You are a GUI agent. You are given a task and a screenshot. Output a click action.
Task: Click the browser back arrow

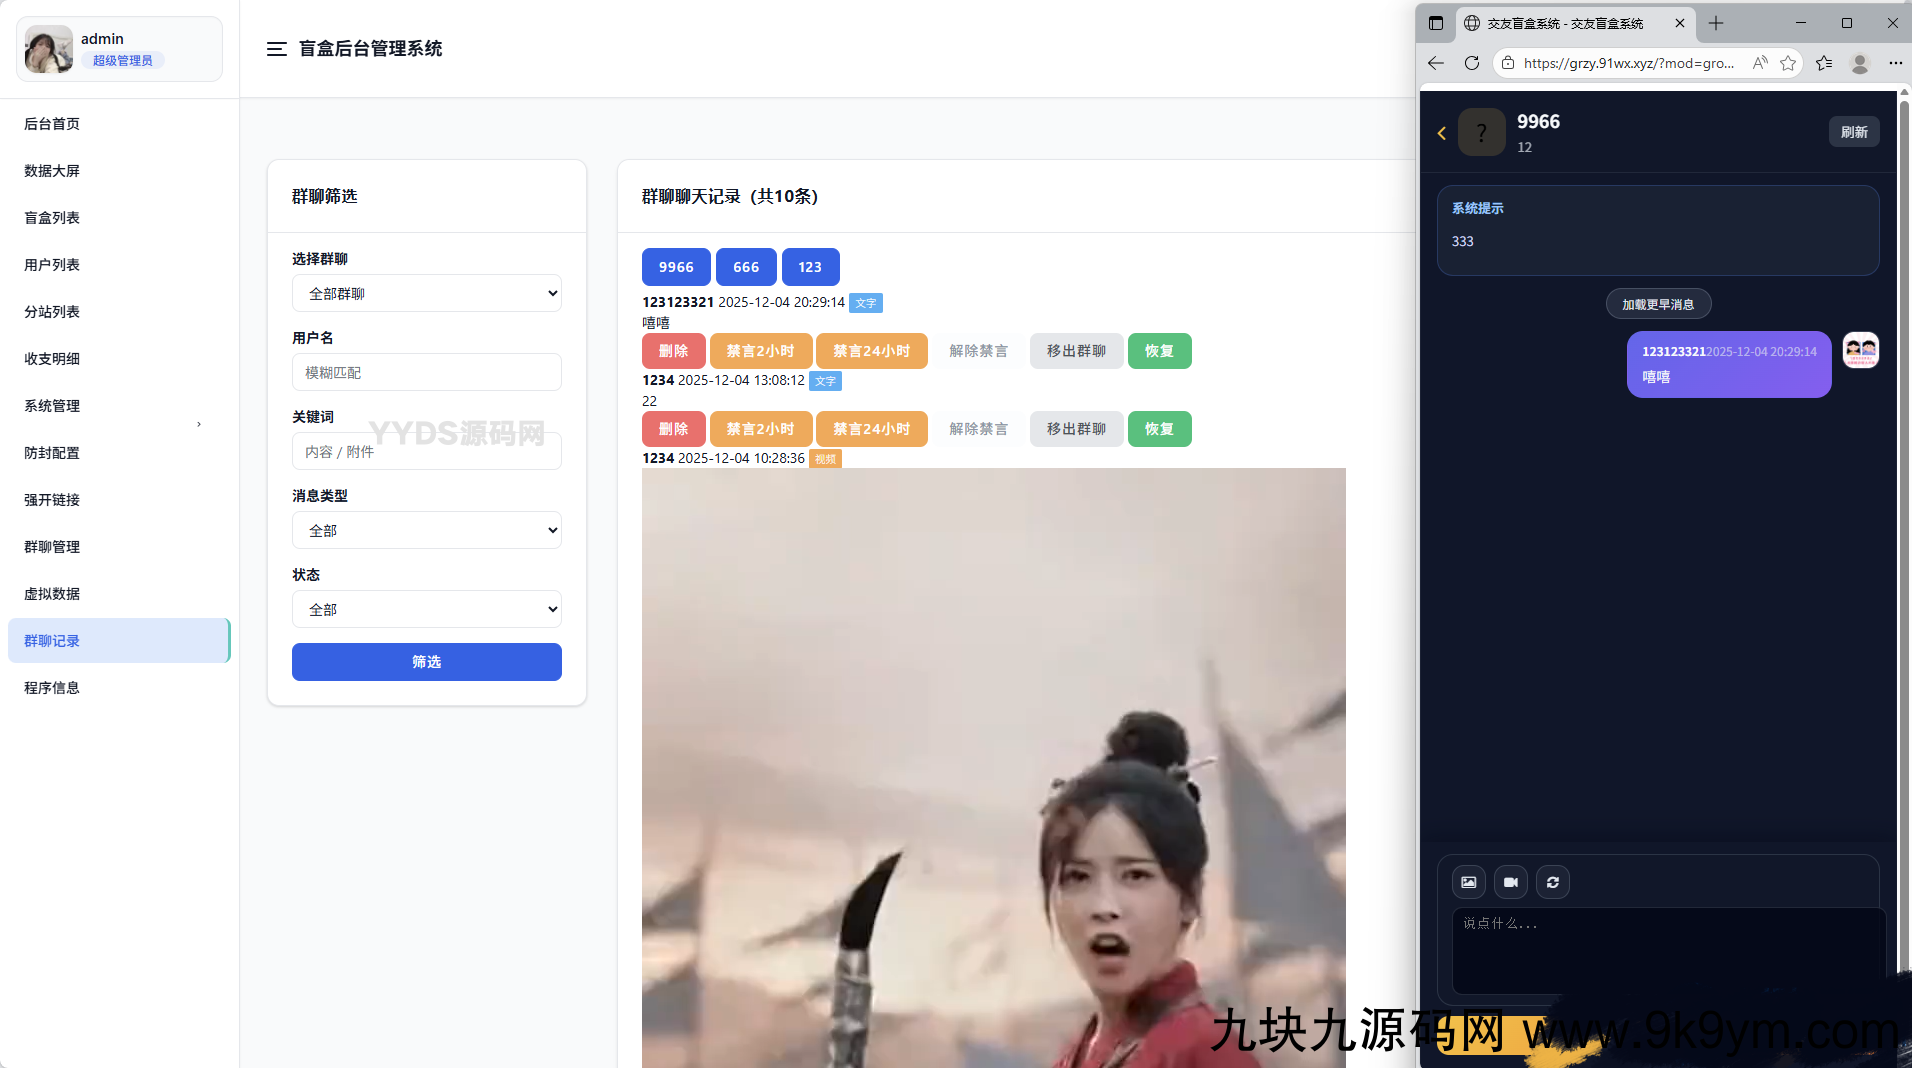tap(1436, 63)
